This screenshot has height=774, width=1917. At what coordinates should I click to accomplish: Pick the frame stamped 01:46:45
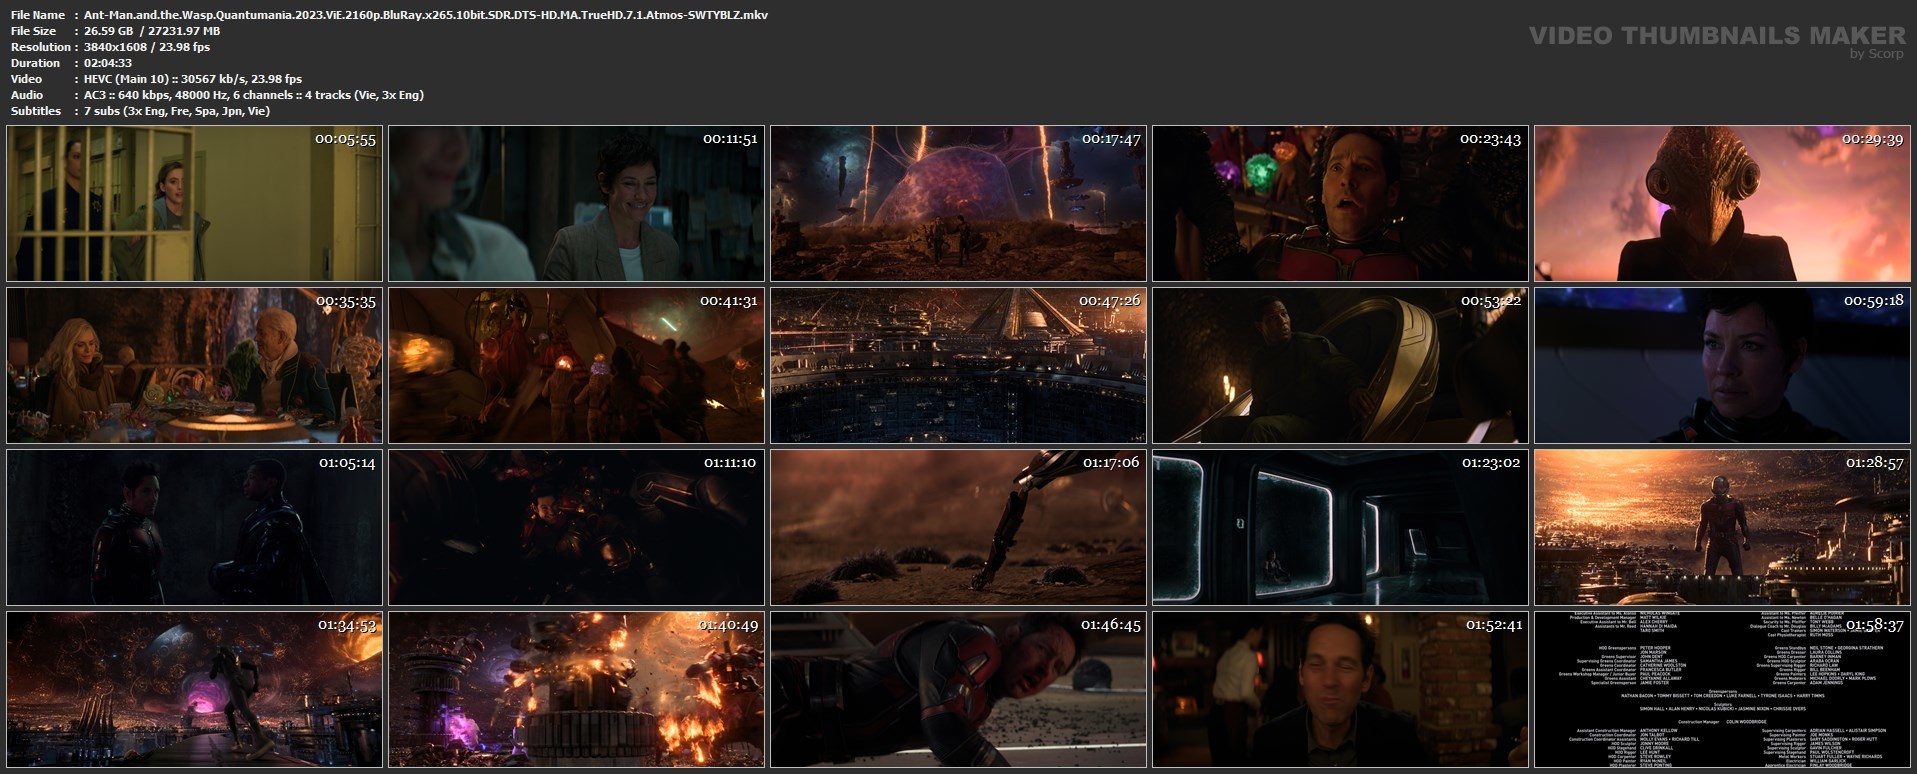(x=958, y=690)
